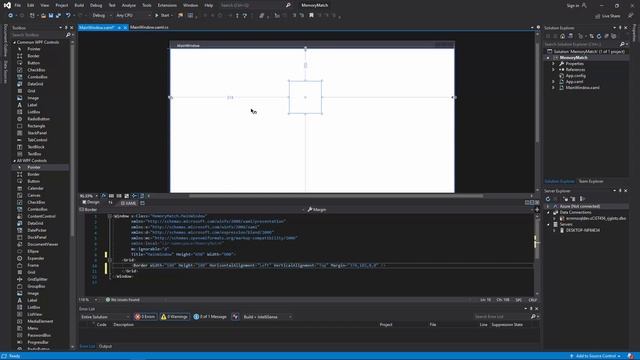Click Refresh icon in Server Explorer
The height and width of the screenshot is (360, 640).
pyautogui.click(x=548, y=199)
